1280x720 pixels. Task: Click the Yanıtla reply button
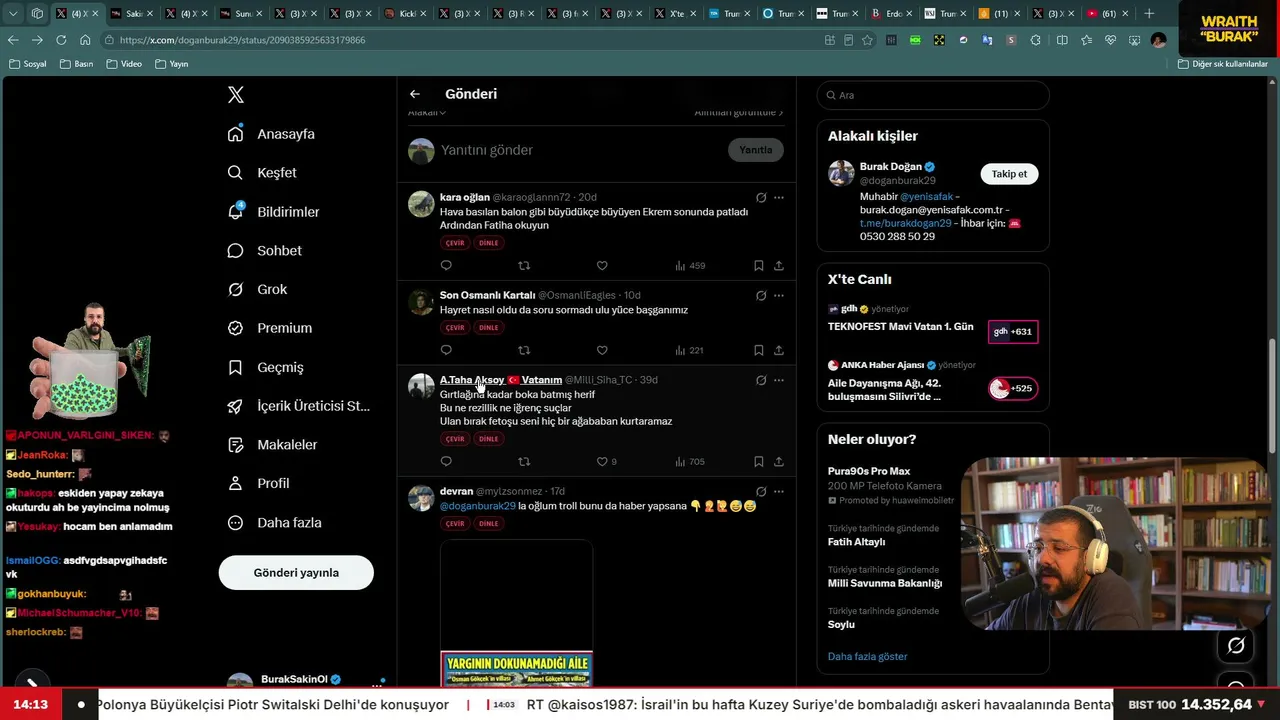756,150
